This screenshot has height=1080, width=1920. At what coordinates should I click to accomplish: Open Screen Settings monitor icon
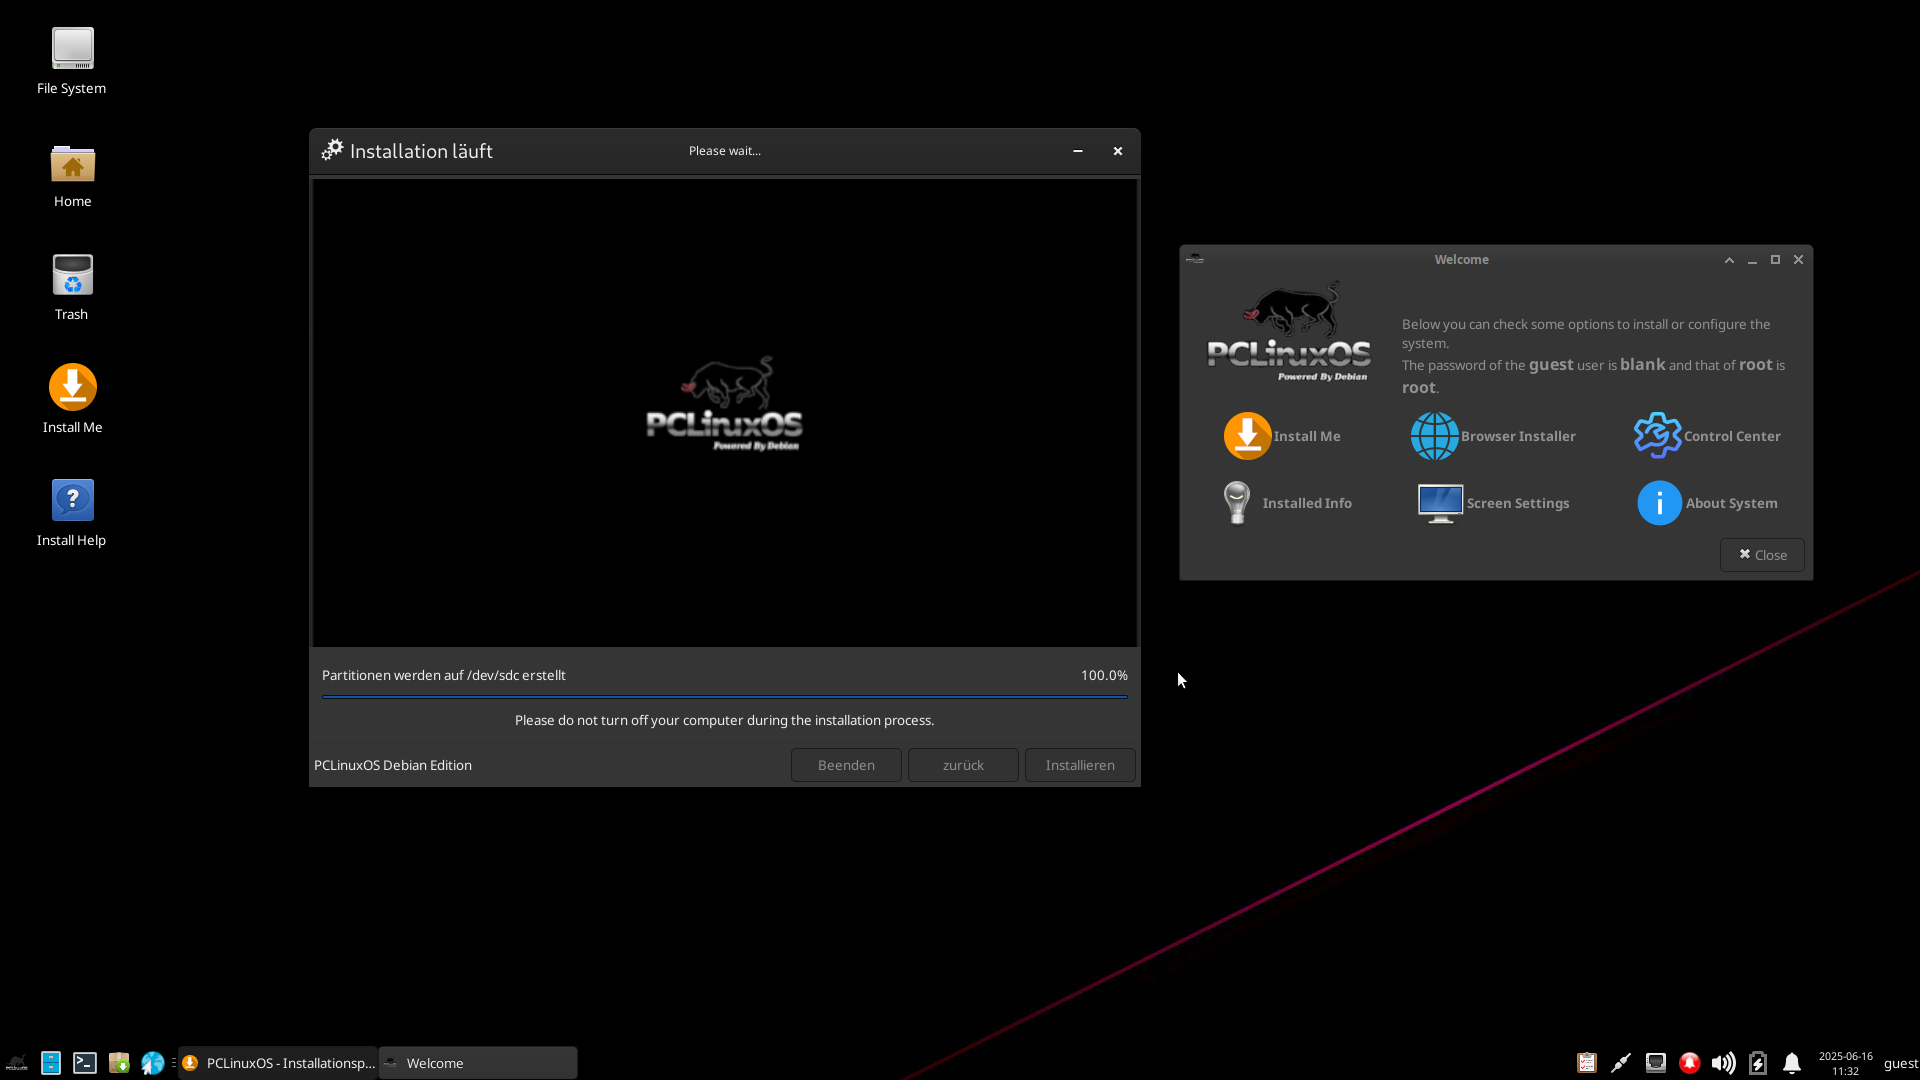[1440, 503]
